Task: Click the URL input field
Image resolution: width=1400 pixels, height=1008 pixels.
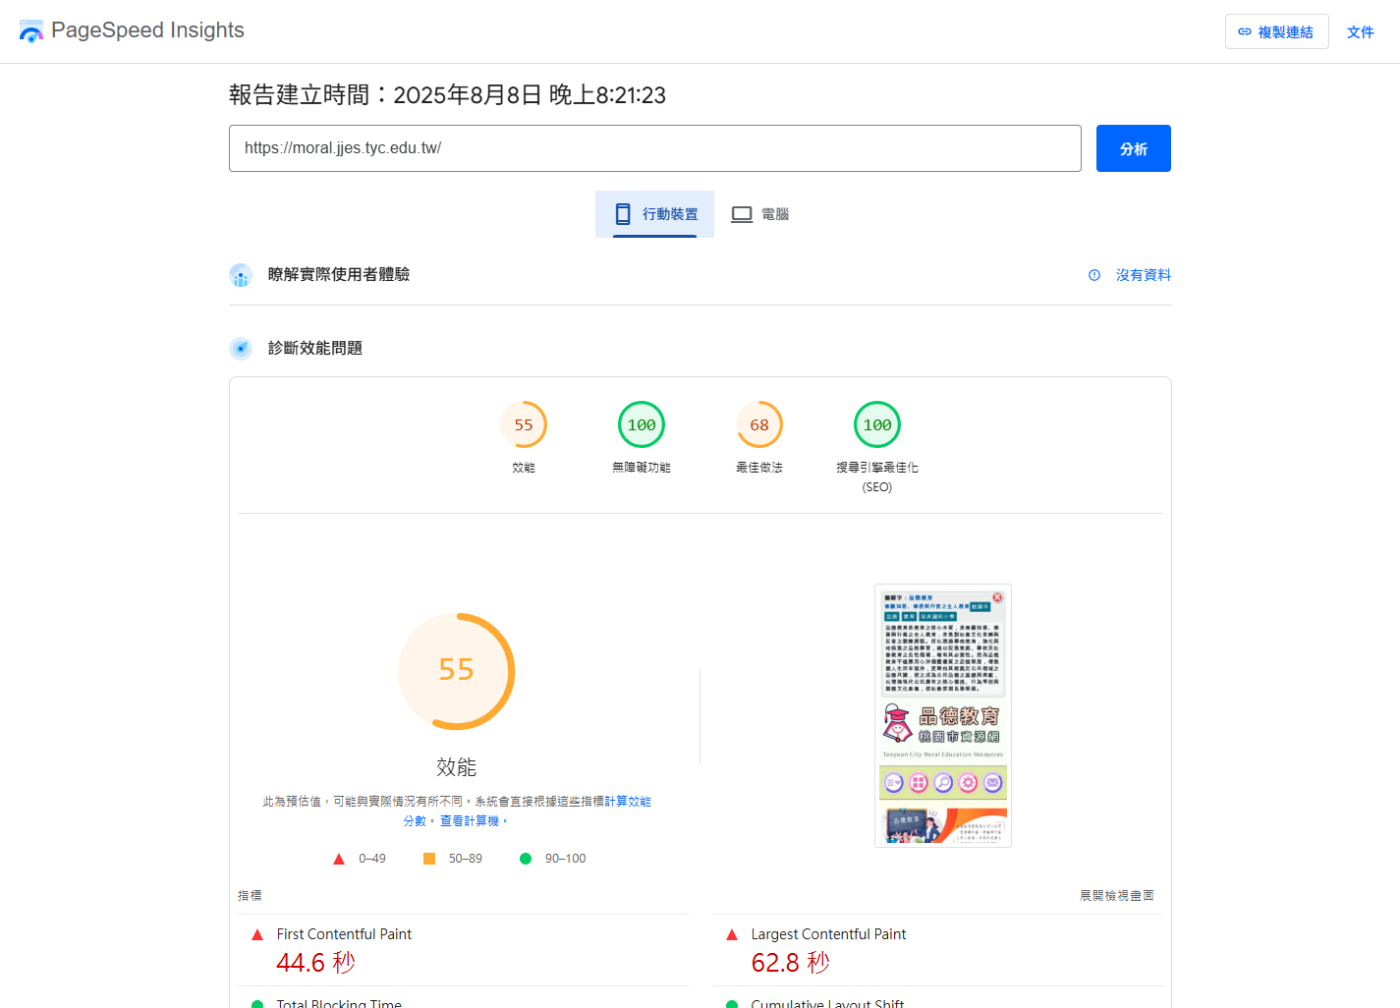Action: 654,148
